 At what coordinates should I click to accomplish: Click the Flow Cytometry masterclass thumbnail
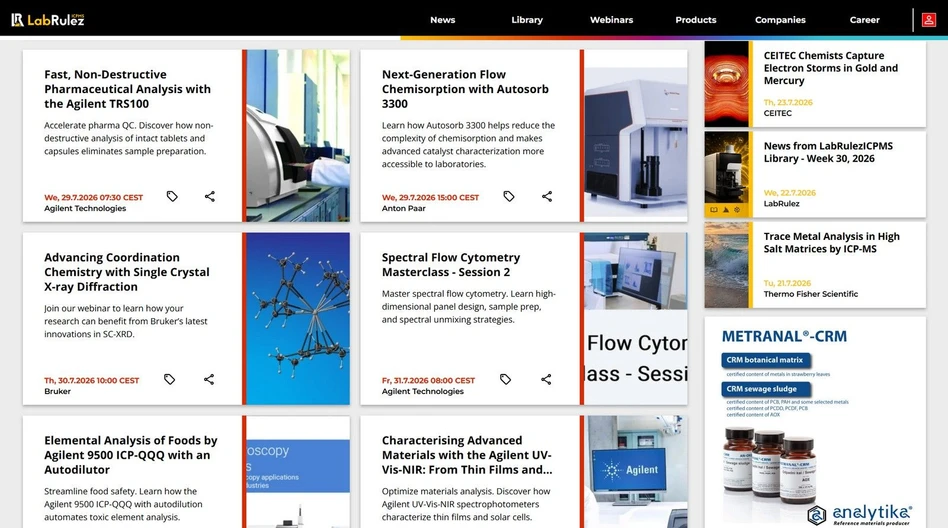636,319
